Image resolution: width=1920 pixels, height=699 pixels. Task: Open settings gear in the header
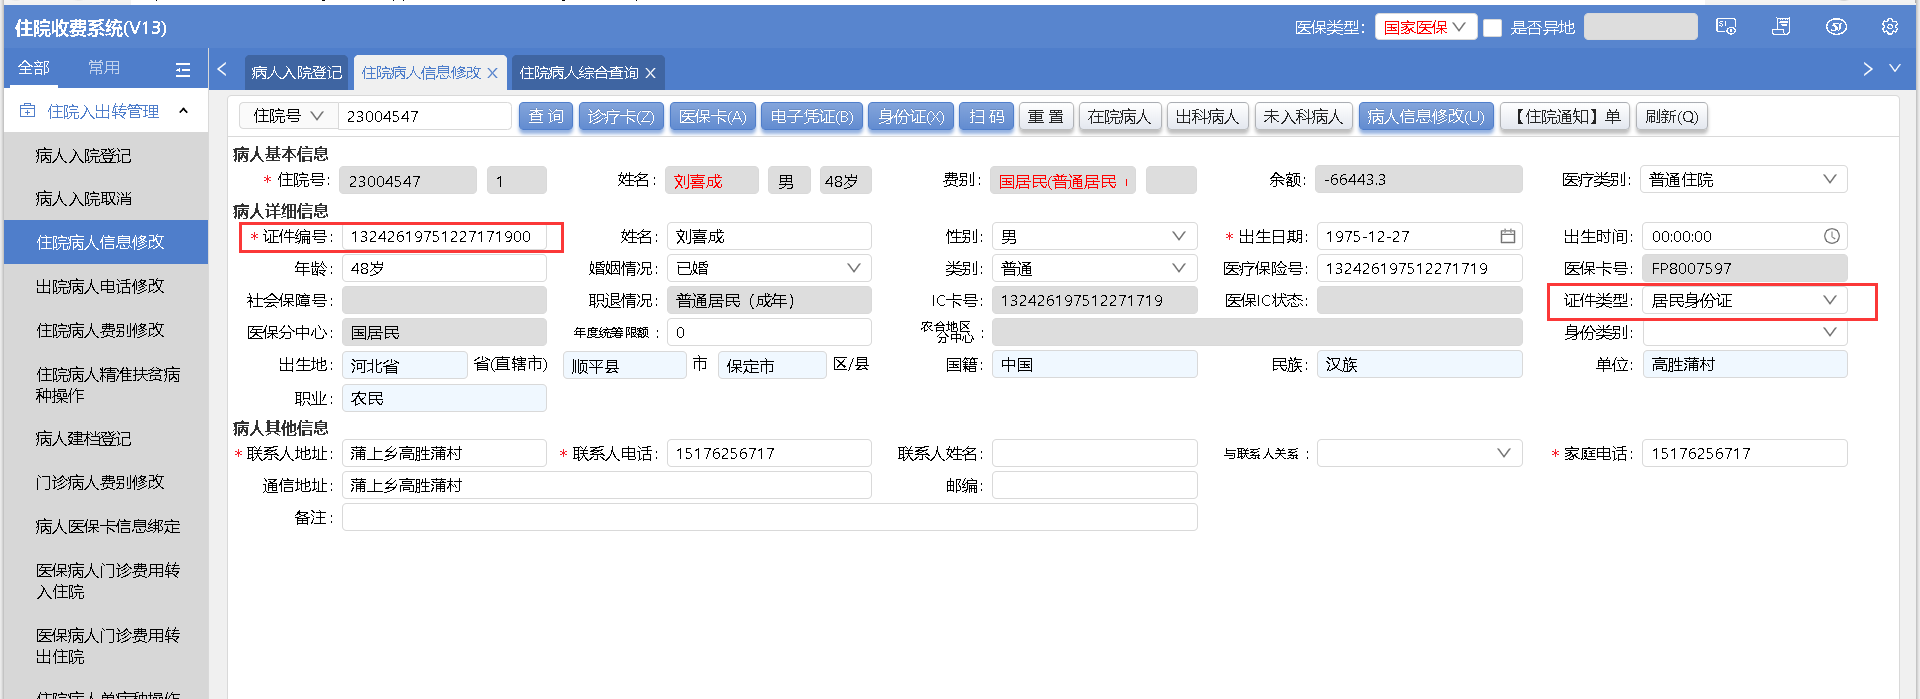pyautogui.click(x=1889, y=27)
